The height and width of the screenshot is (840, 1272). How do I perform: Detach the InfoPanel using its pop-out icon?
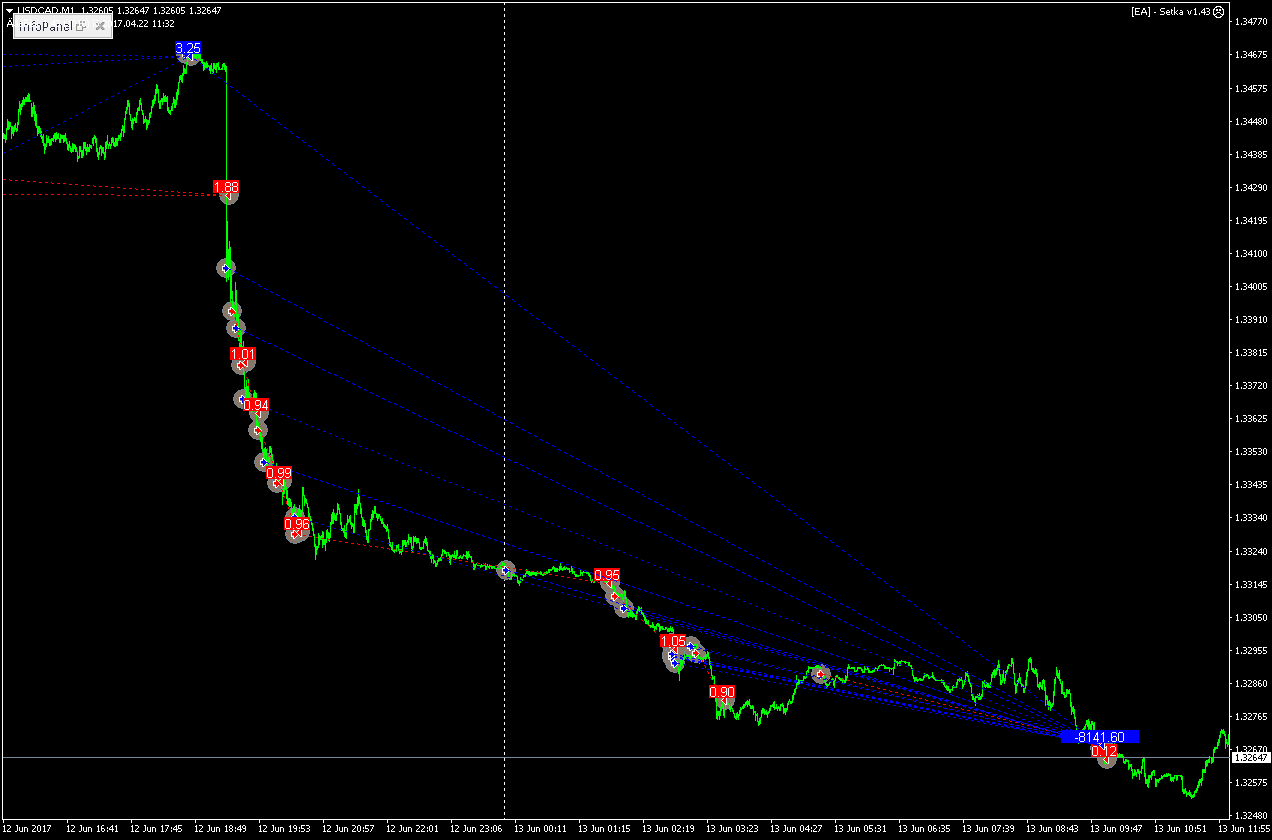coord(82,27)
